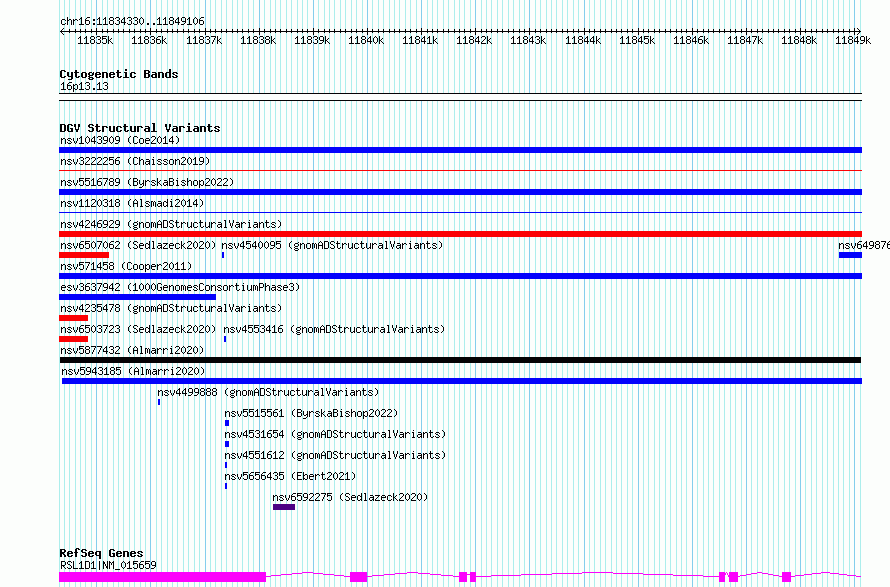This screenshot has height=587, width=890.
Task: Open variant esv3637942 1000Genomes label
Action: pyautogui.click(x=180, y=287)
